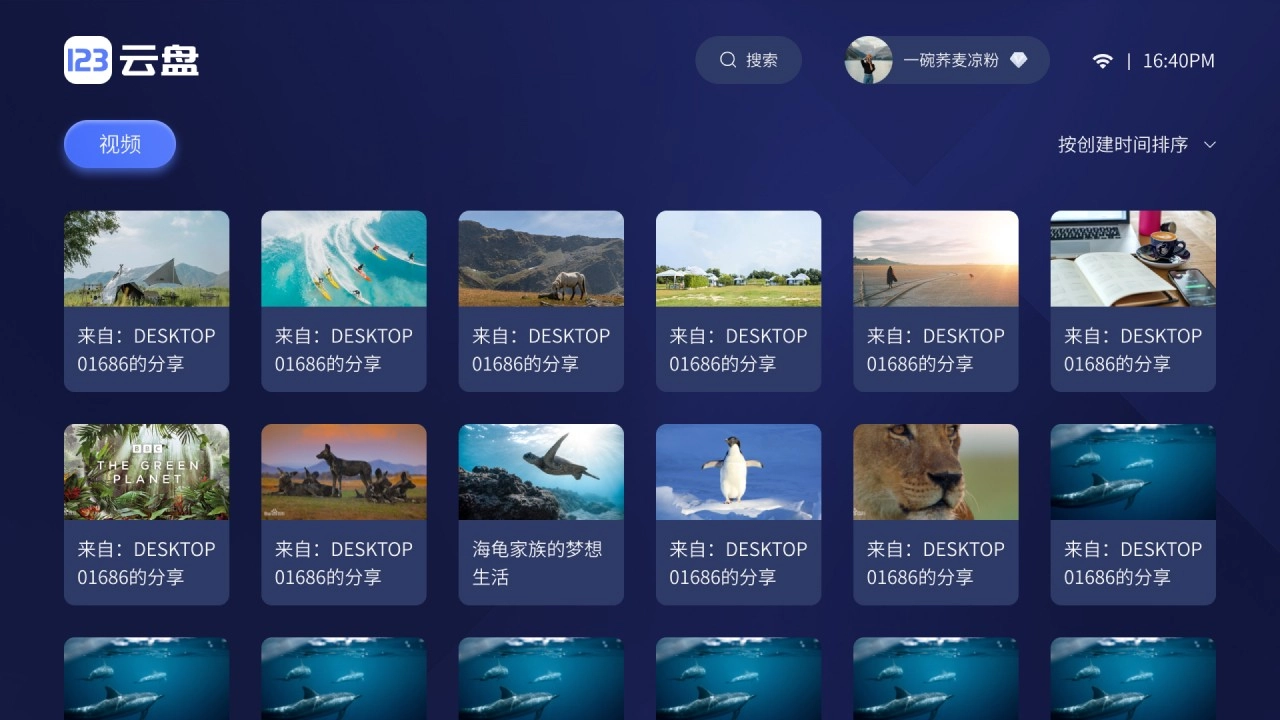Expand the sort order chevron arrow

click(1209, 145)
